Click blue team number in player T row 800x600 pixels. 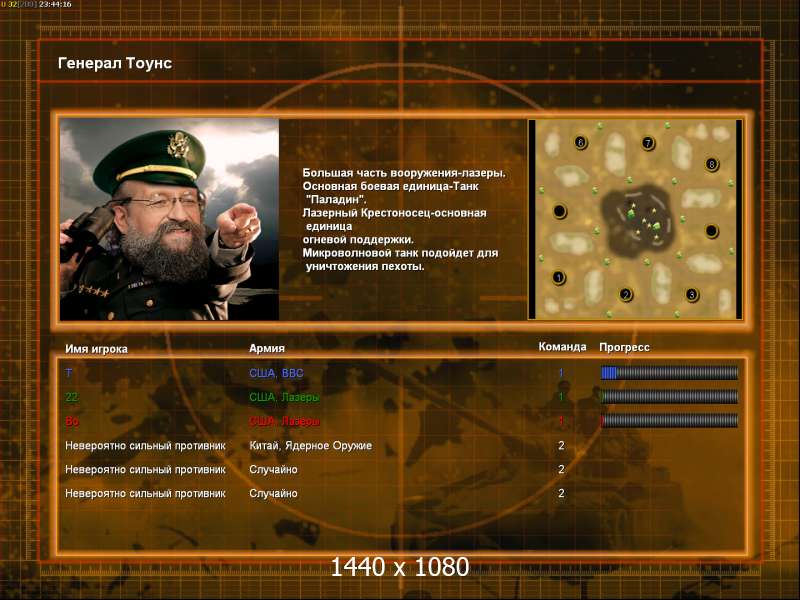pyautogui.click(x=561, y=373)
